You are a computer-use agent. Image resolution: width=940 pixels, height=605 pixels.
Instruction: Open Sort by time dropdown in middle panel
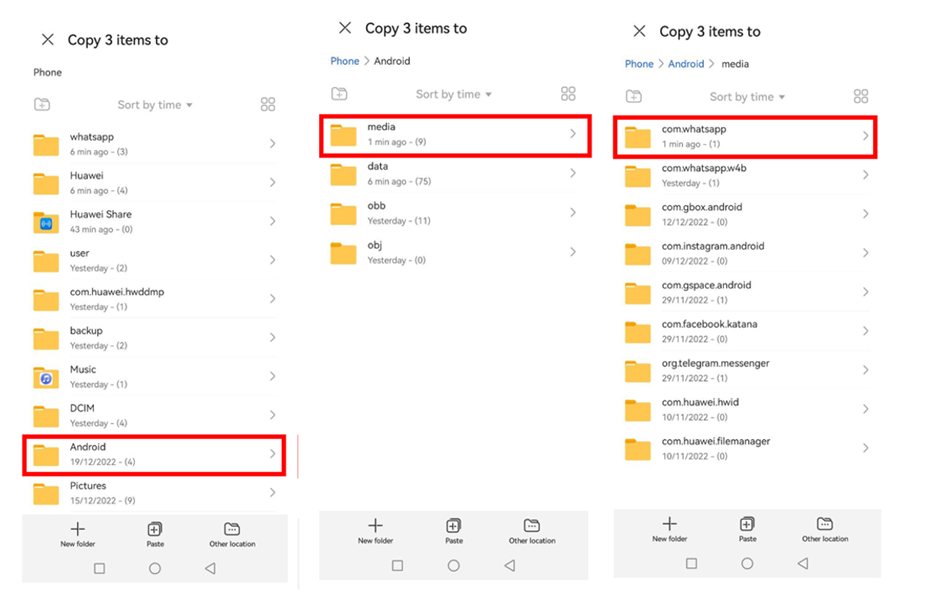[x=454, y=94]
